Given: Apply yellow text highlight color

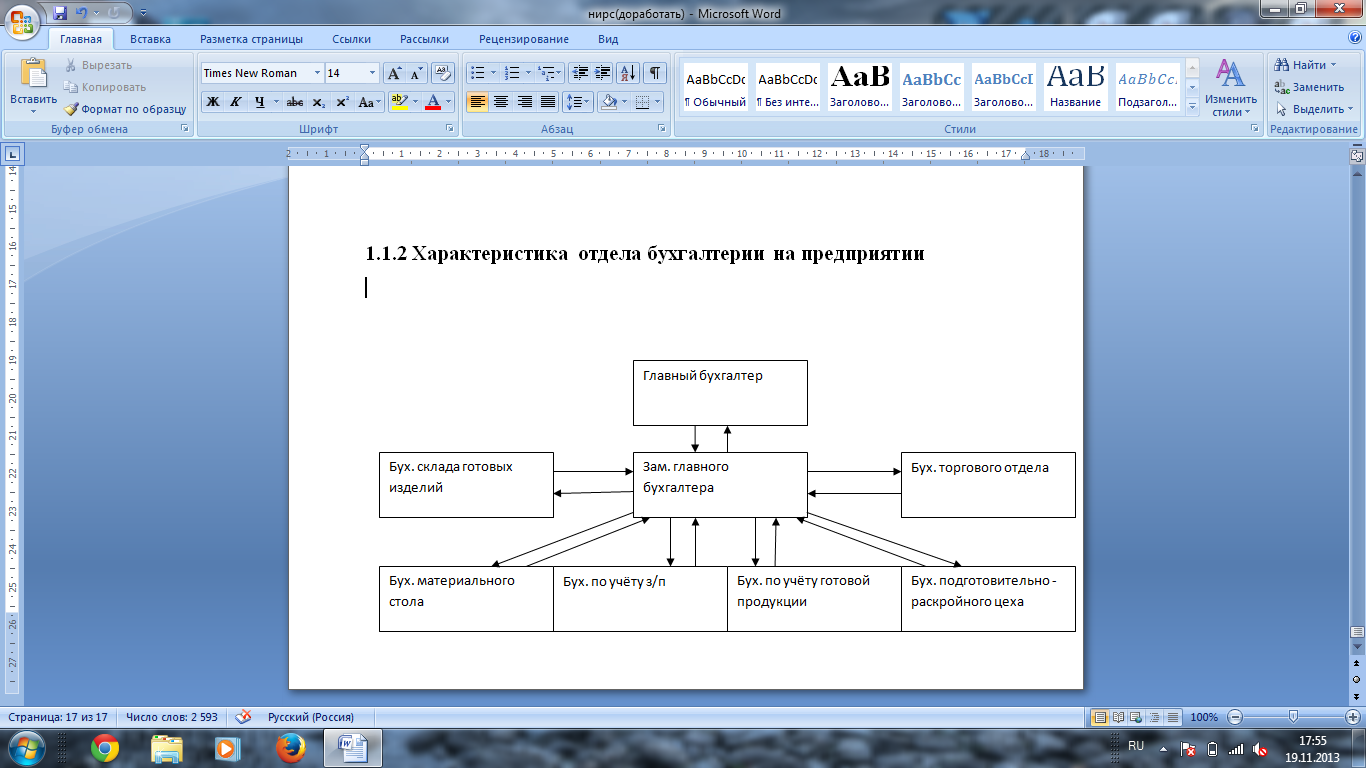Looking at the screenshot, I should point(398,102).
